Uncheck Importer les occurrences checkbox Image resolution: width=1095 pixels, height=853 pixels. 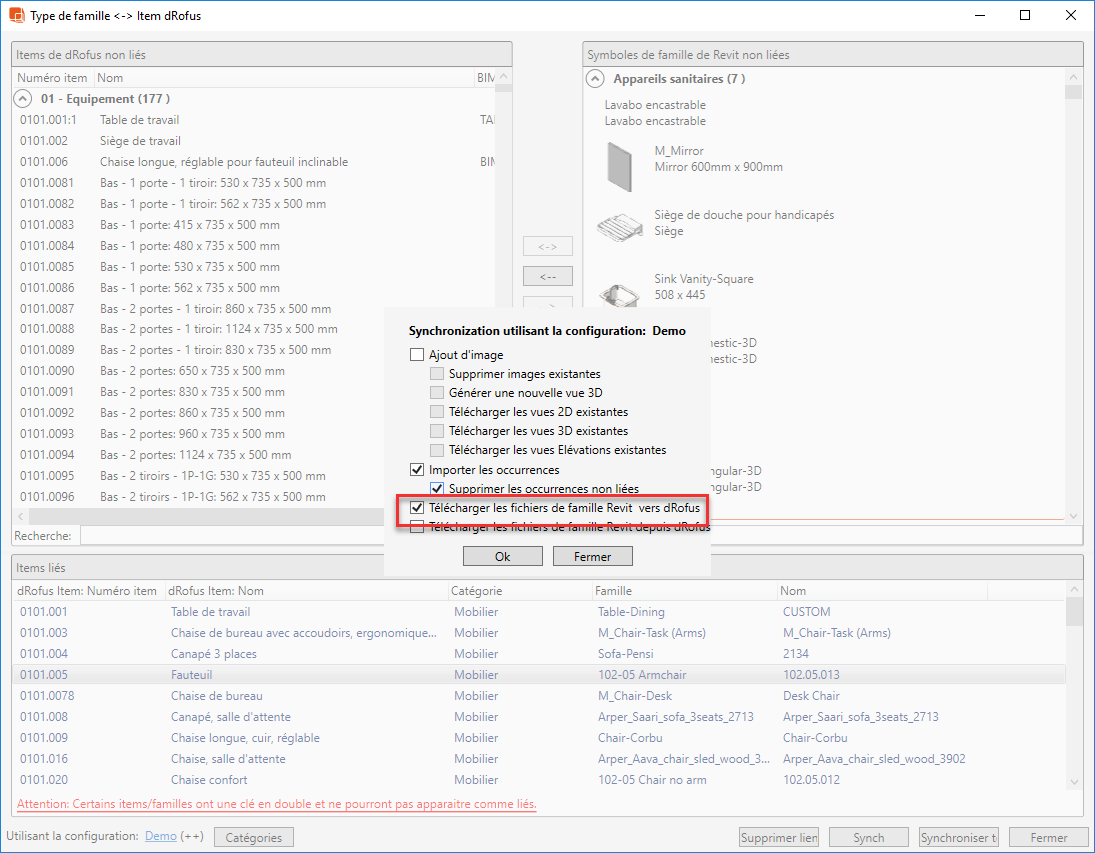click(417, 470)
